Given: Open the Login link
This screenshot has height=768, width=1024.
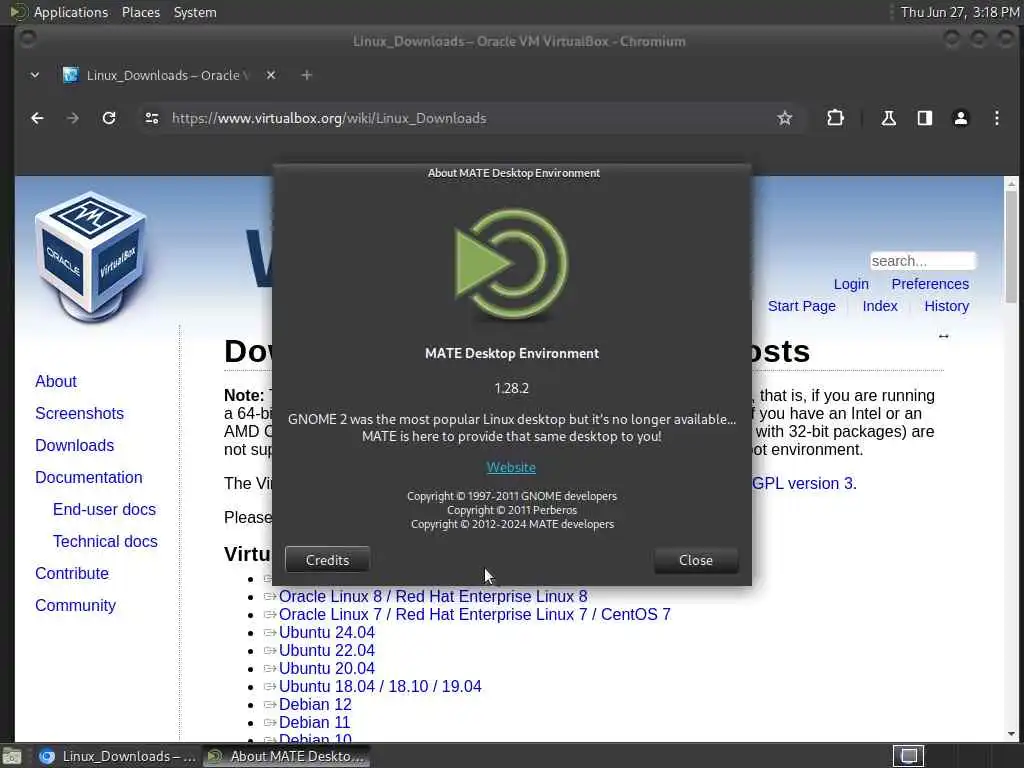Looking at the screenshot, I should click(x=851, y=284).
